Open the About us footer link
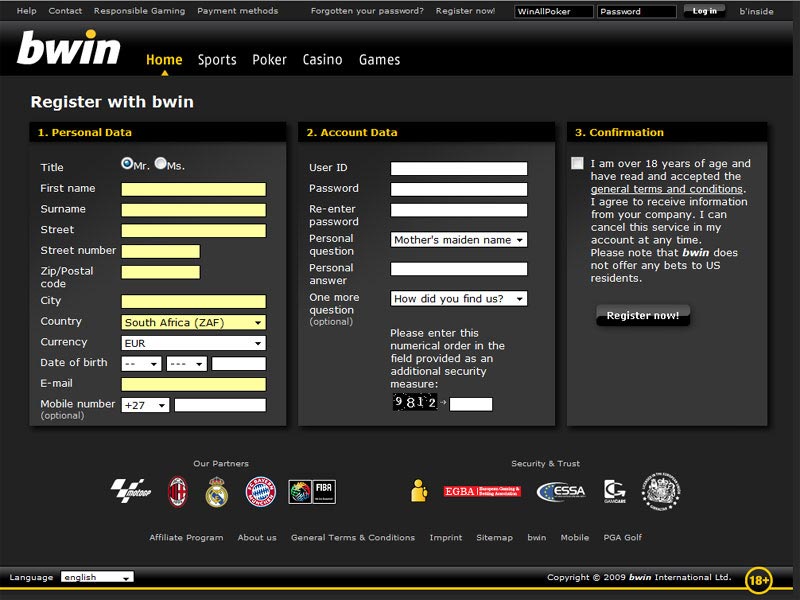The width and height of the screenshot is (800, 600). [257, 537]
